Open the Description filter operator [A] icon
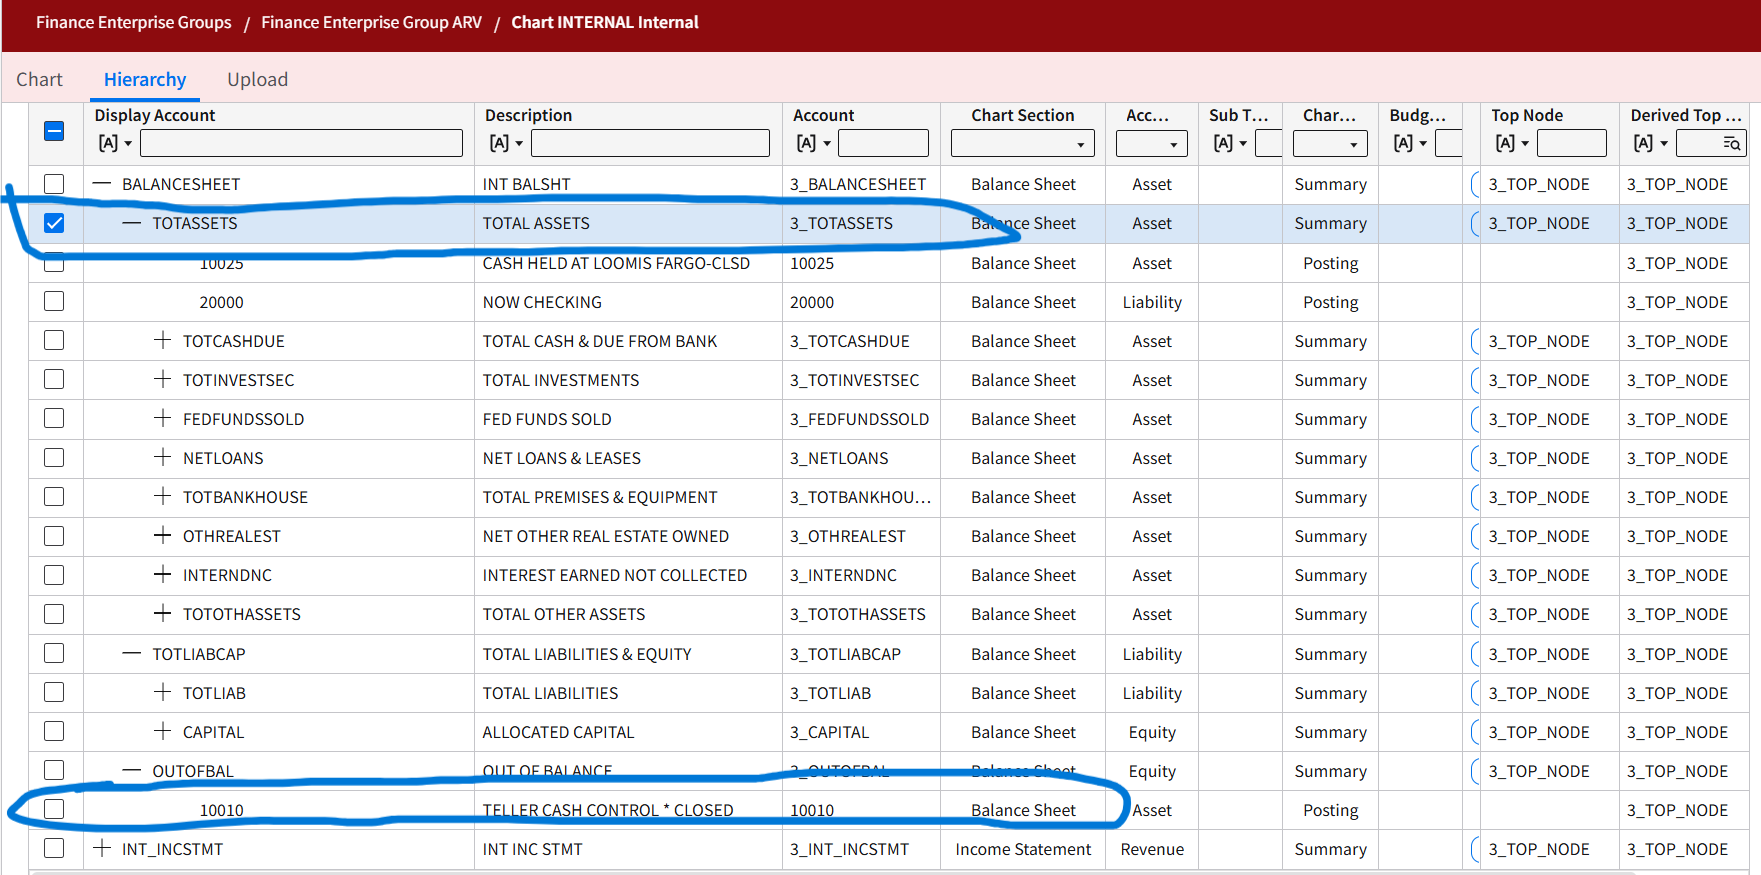 506,143
